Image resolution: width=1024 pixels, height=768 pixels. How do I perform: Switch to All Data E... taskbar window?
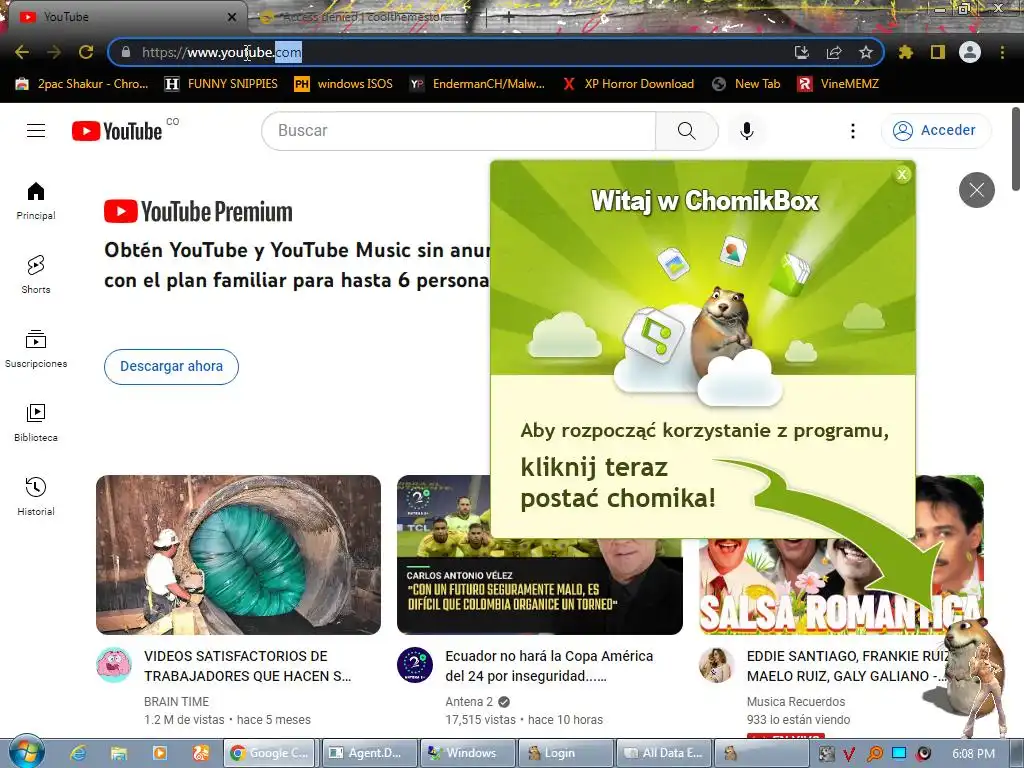coord(664,753)
